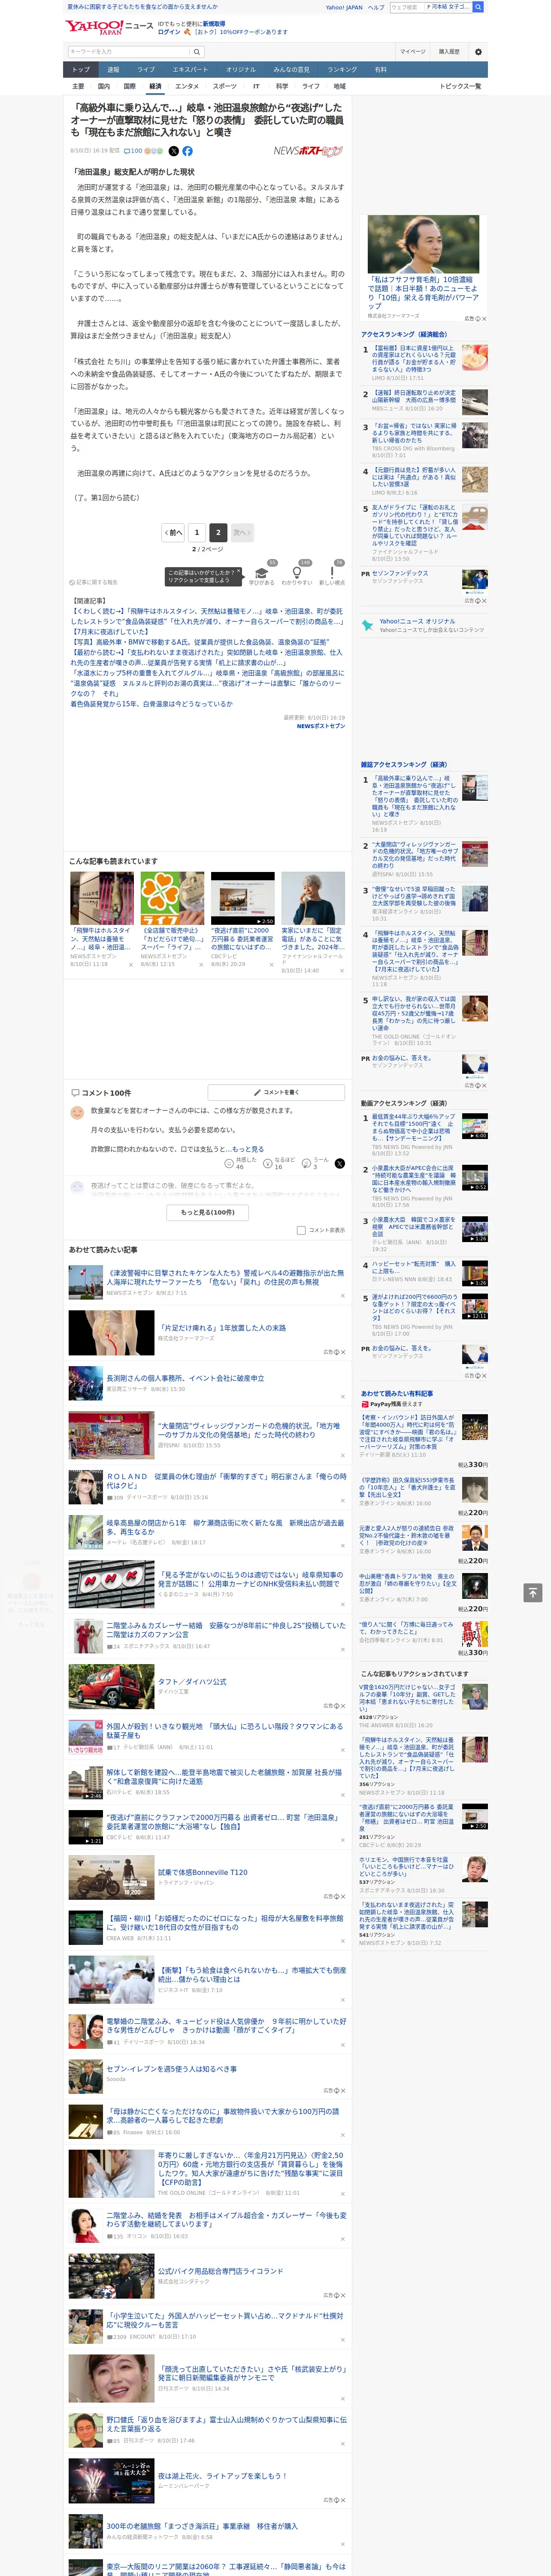Share the first comment on X

340,1164
